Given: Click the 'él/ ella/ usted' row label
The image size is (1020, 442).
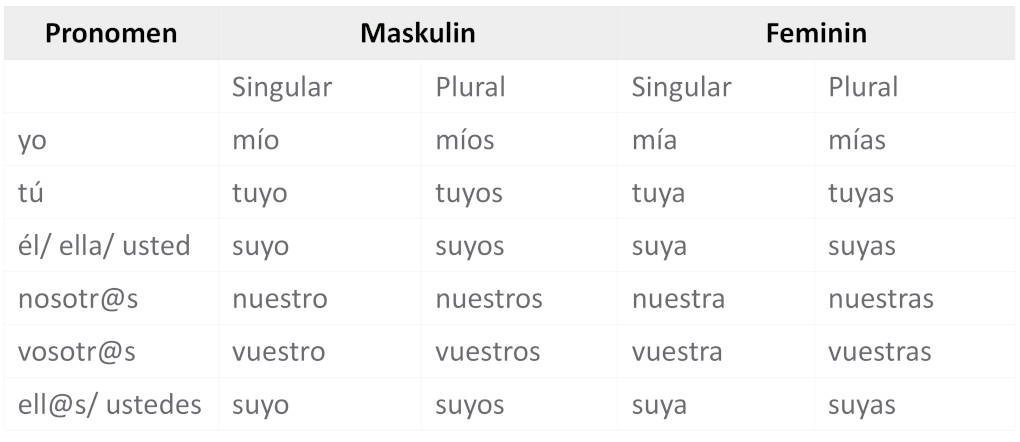Looking at the screenshot, I should tap(104, 246).
